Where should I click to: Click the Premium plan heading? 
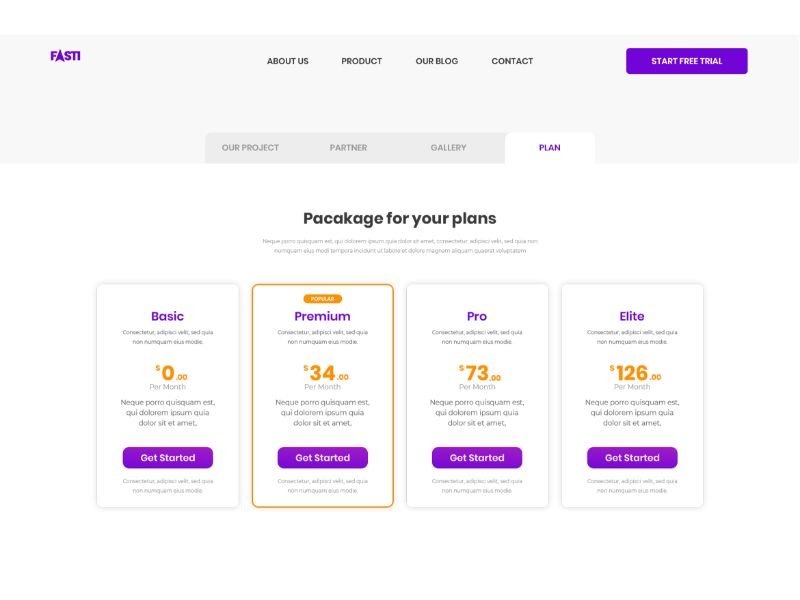(x=322, y=316)
